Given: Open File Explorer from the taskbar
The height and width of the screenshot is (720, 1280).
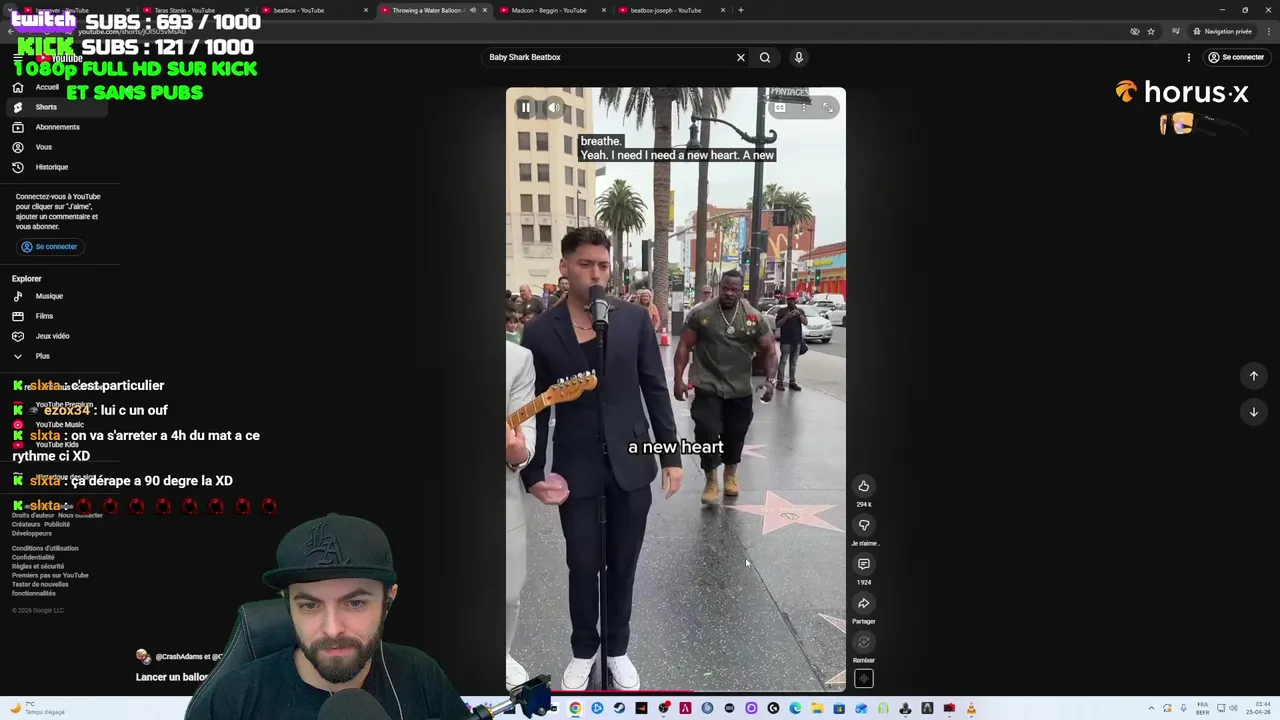Looking at the screenshot, I should click(x=817, y=709).
